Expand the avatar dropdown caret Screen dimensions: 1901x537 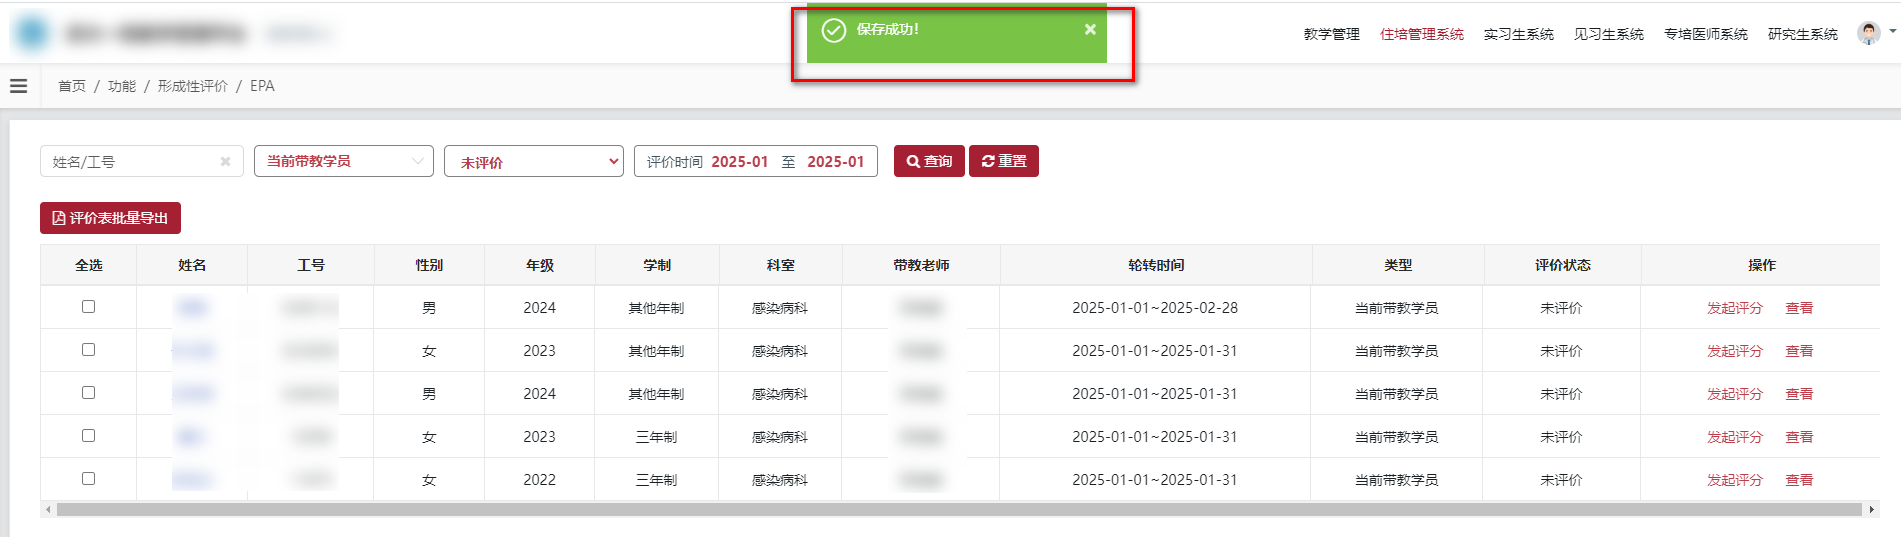1893,32
